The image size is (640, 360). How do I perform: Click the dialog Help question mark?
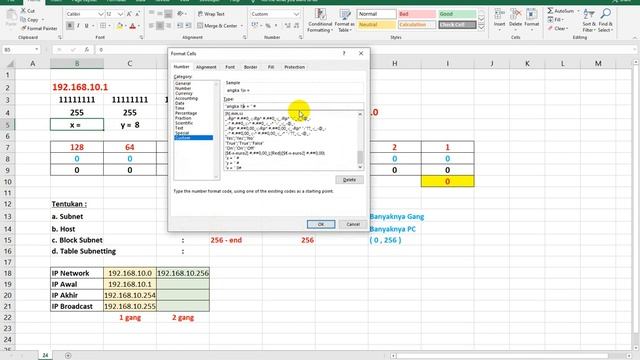(344, 53)
